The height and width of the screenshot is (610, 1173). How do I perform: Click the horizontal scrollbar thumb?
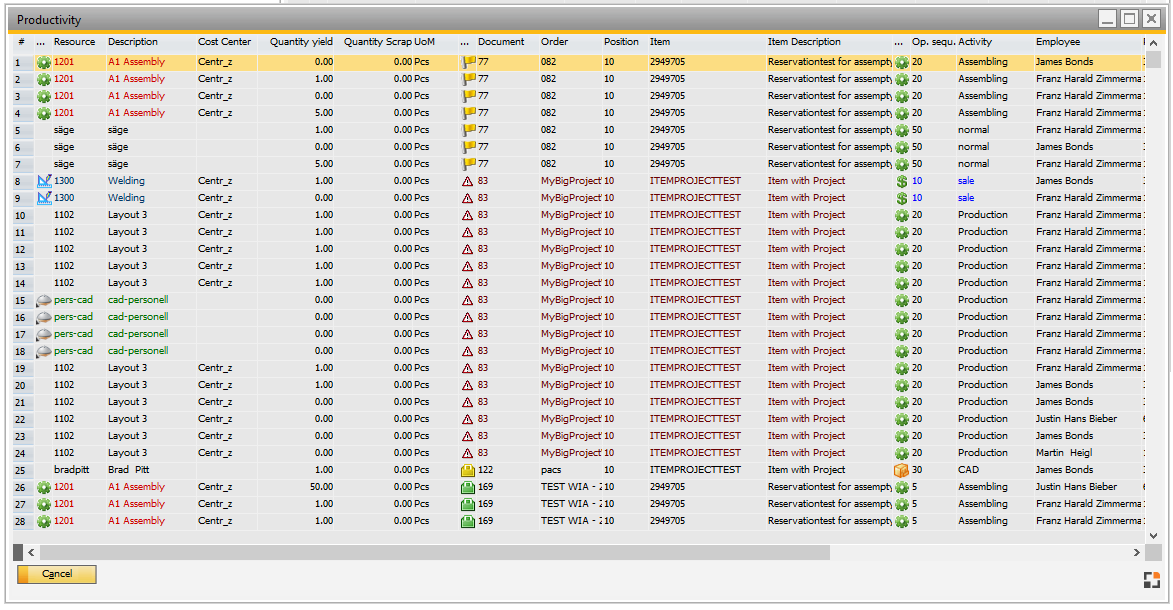pyautogui.click(x=434, y=552)
